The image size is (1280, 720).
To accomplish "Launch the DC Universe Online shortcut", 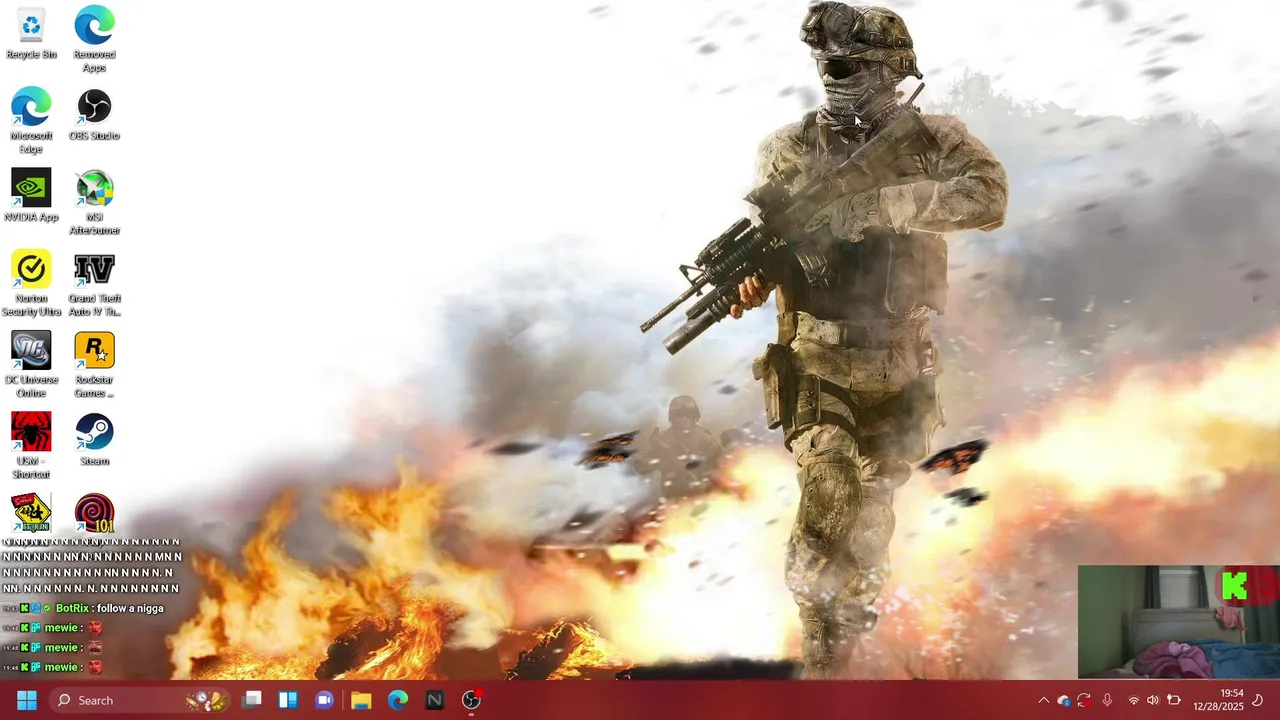I will pos(31,364).
